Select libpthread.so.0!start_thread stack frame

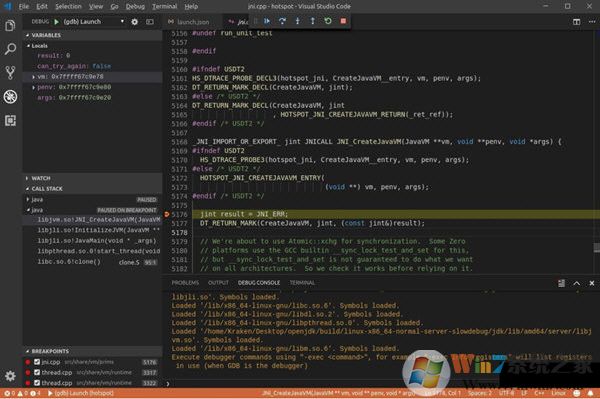pos(92,251)
